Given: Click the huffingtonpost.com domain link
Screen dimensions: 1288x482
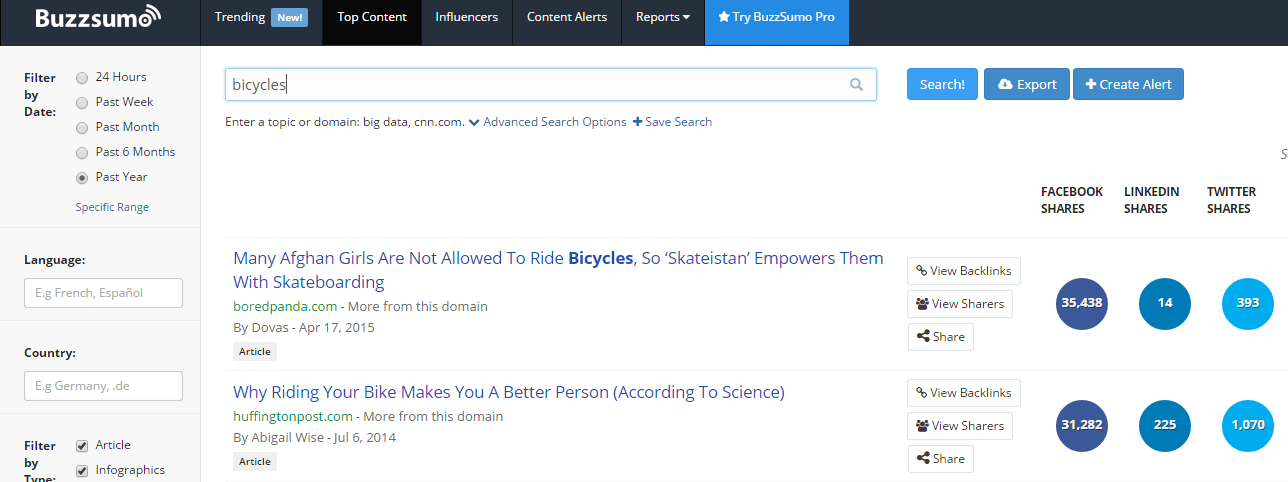Looking at the screenshot, I should 293,416.
